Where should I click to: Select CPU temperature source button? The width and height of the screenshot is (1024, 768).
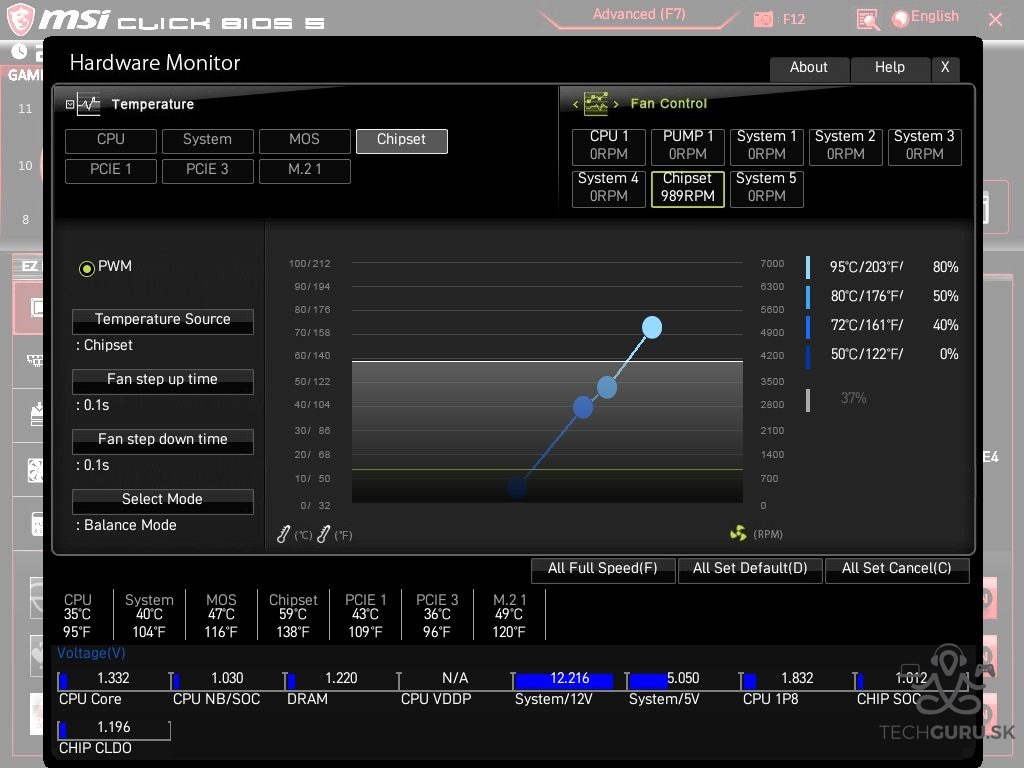click(x=111, y=140)
